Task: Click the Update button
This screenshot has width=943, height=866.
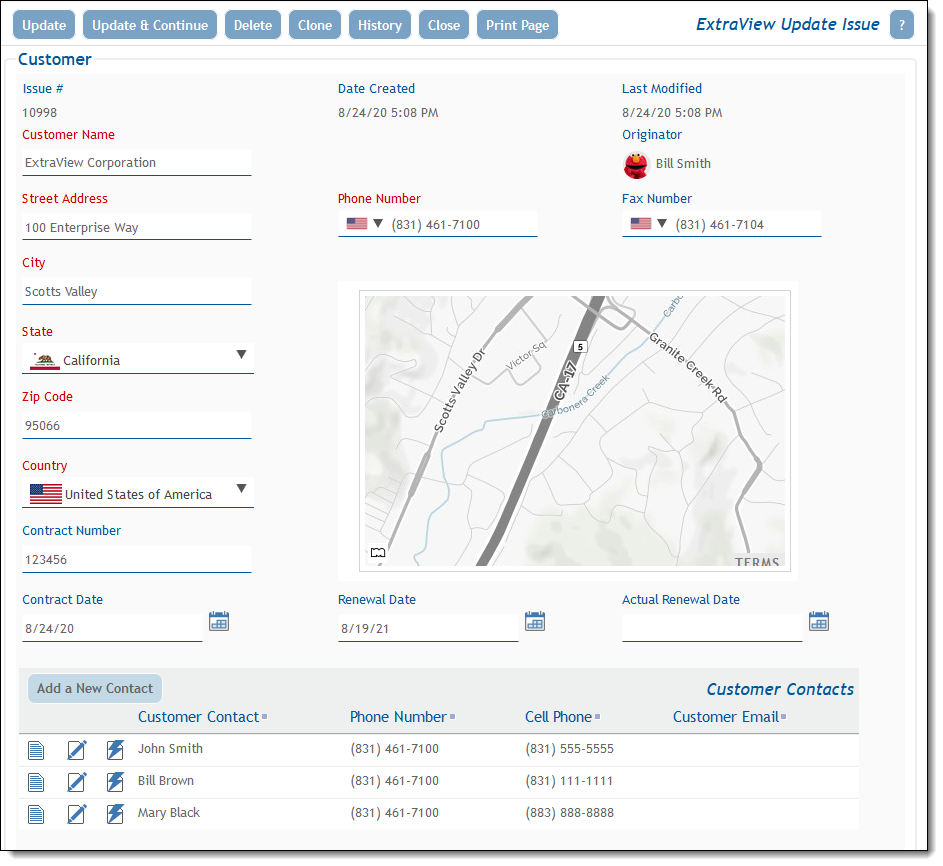Action: pyautogui.click(x=44, y=25)
